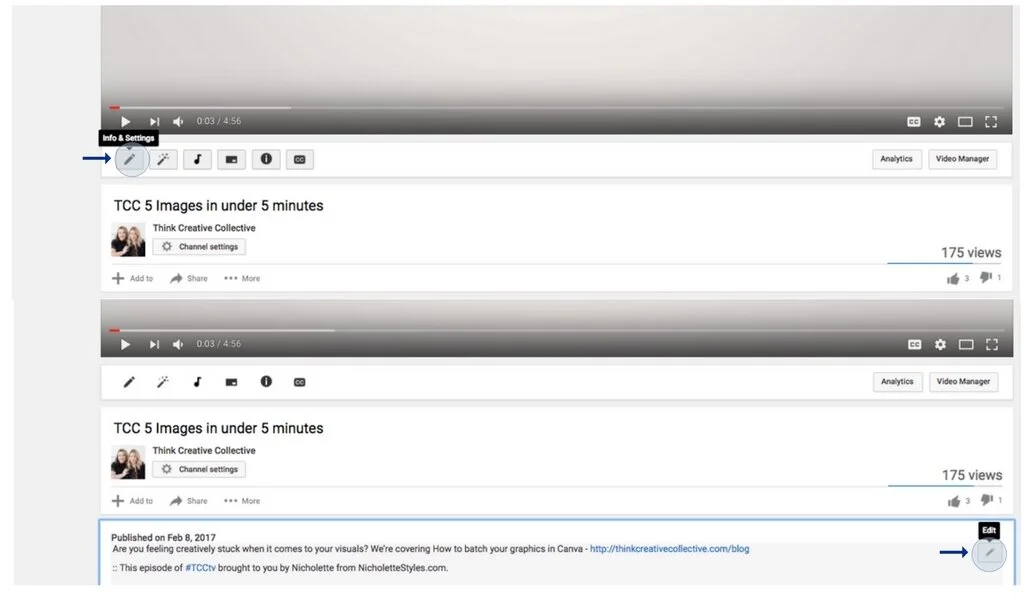
Task: Switch lower player to theater mode
Action: 966,345
